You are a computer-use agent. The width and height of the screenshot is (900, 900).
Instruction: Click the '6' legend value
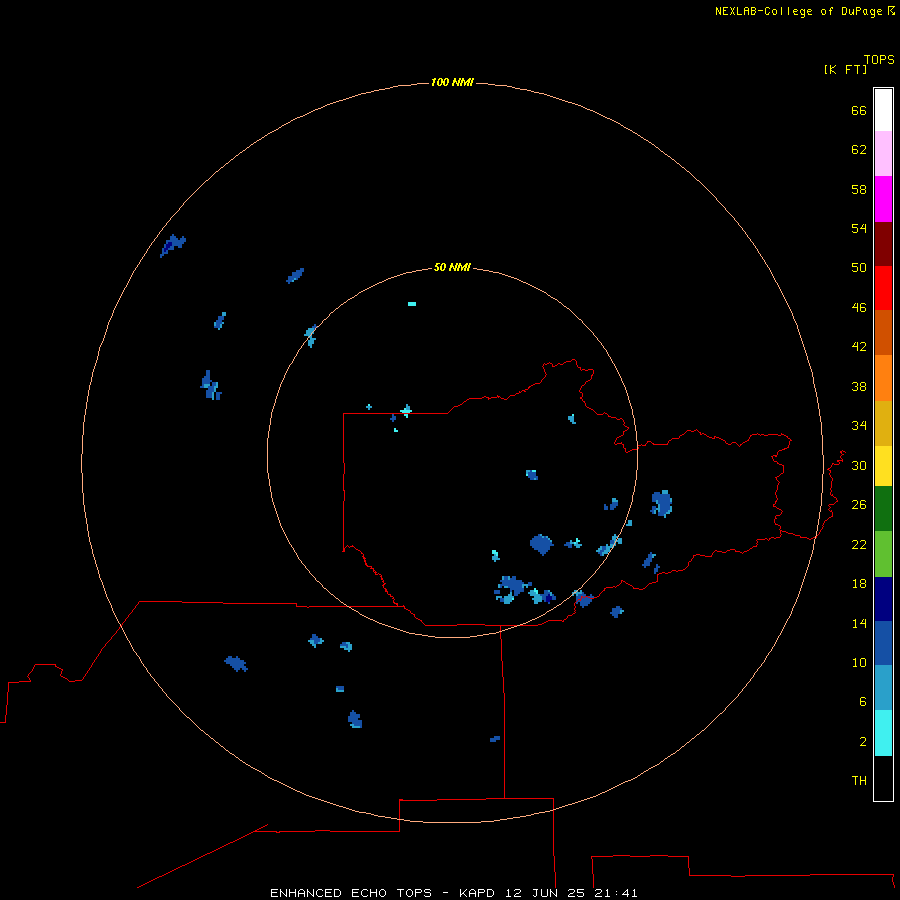pos(863,702)
